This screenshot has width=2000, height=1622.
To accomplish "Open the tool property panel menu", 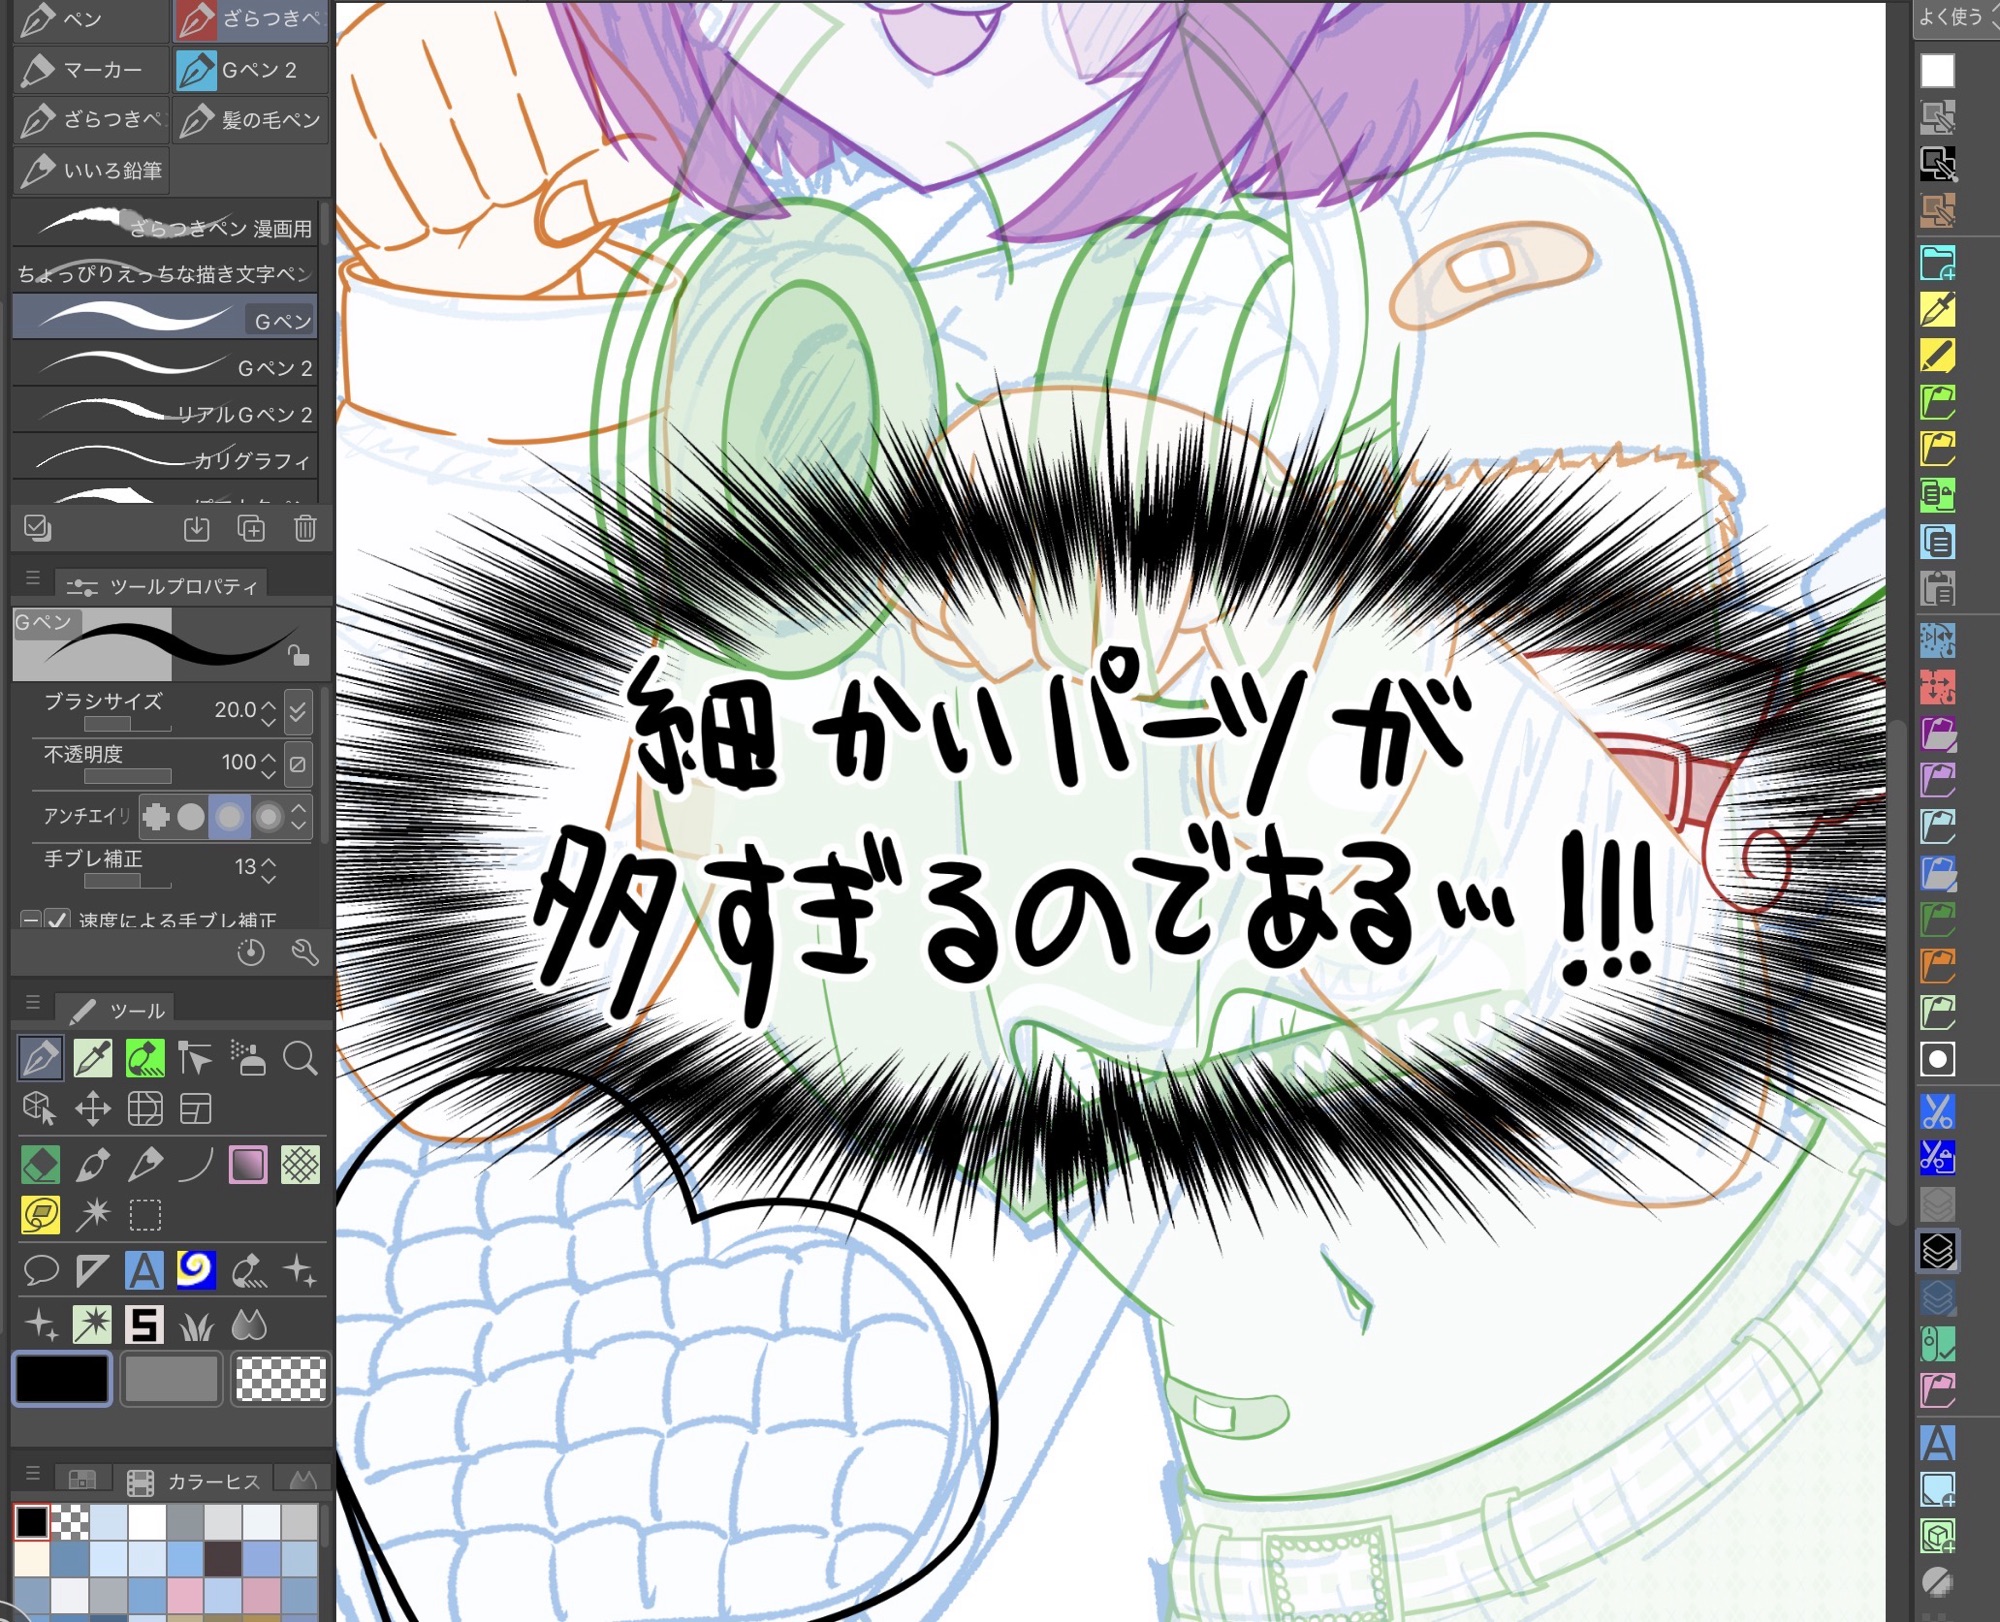I will [x=33, y=578].
